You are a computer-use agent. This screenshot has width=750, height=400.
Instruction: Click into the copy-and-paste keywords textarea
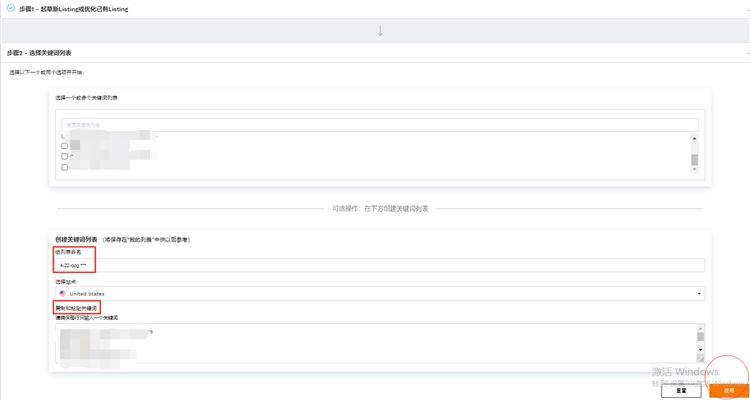[x=375, y=343]
